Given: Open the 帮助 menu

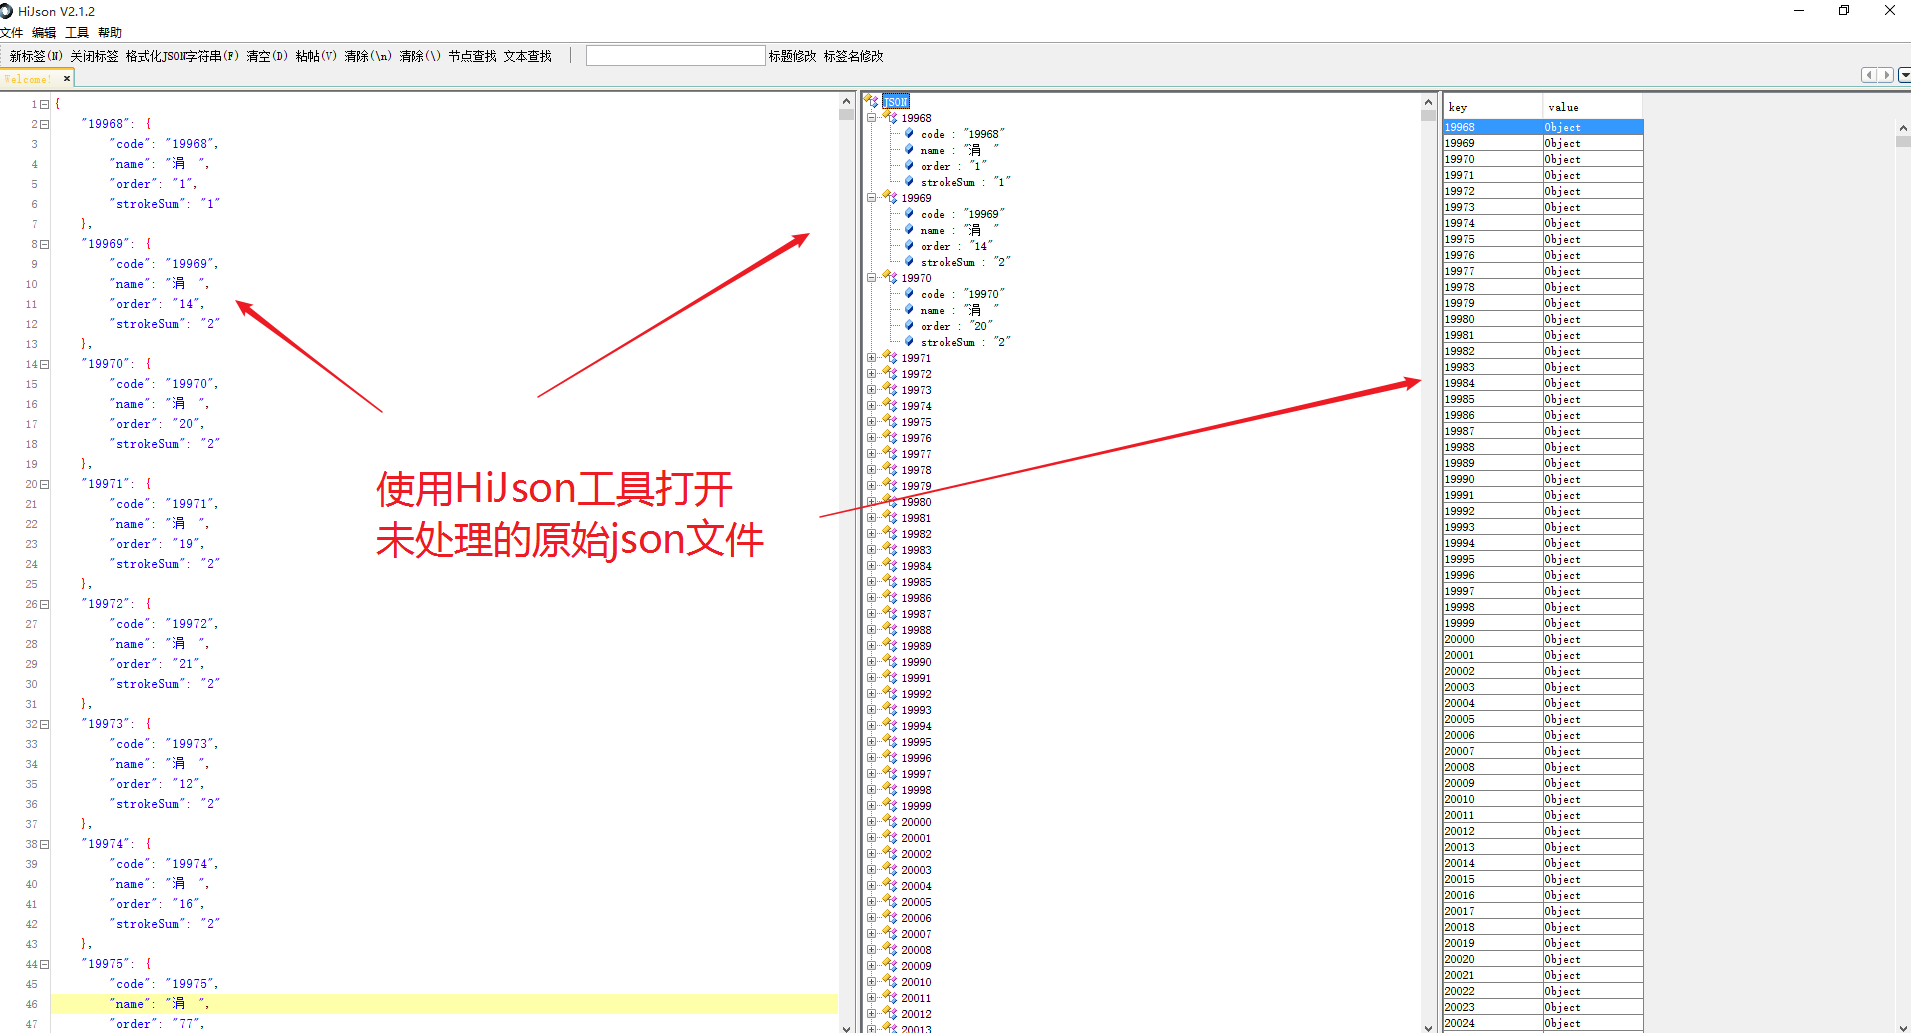Looking at the screenshot, I should click(110, 33).
